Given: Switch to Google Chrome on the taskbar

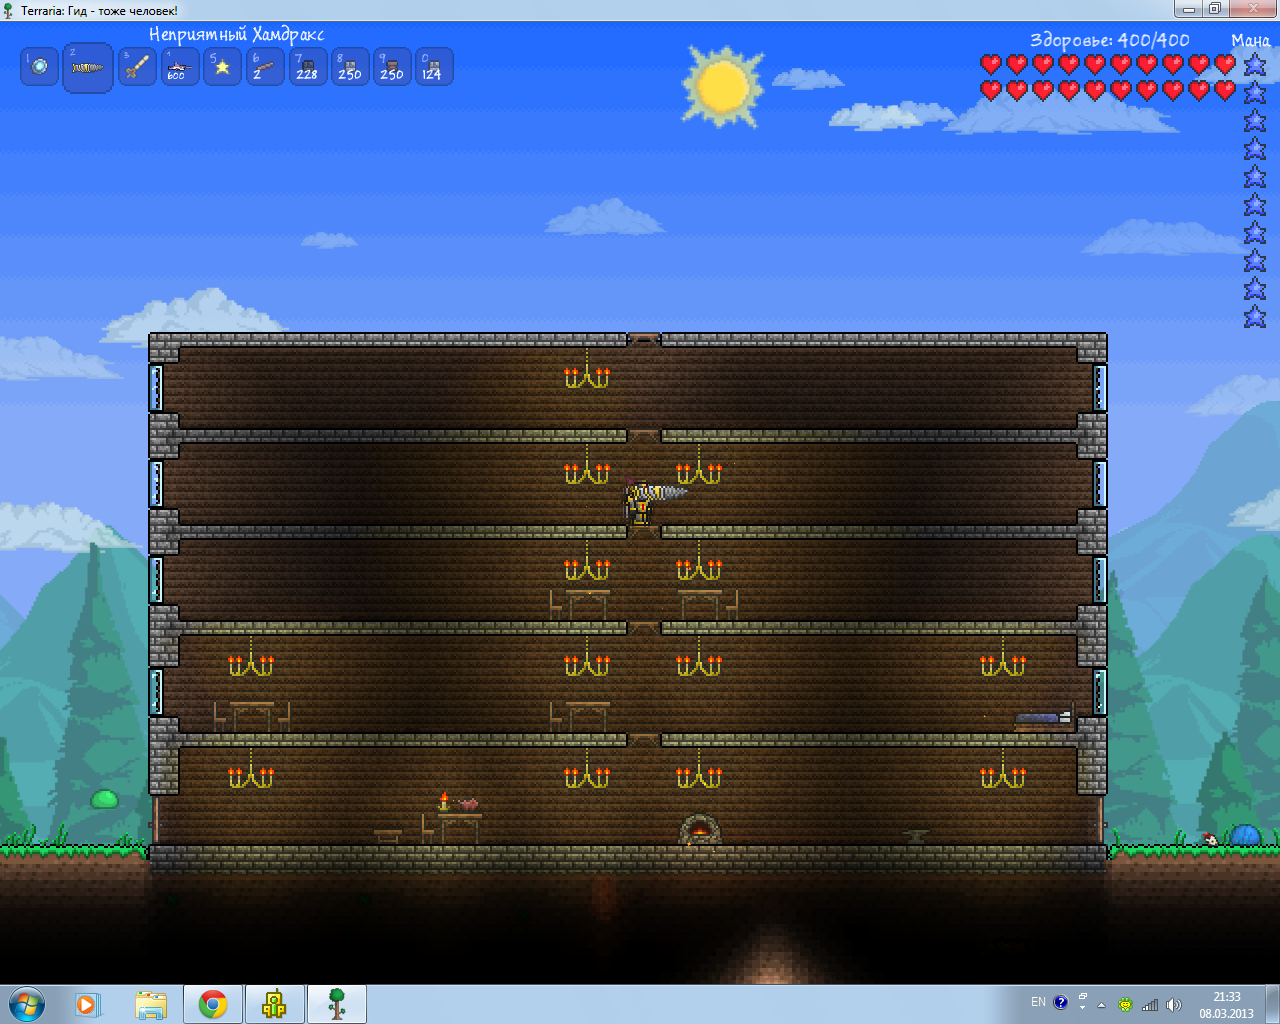Looking at the screenshot, I should (212, 1004).
